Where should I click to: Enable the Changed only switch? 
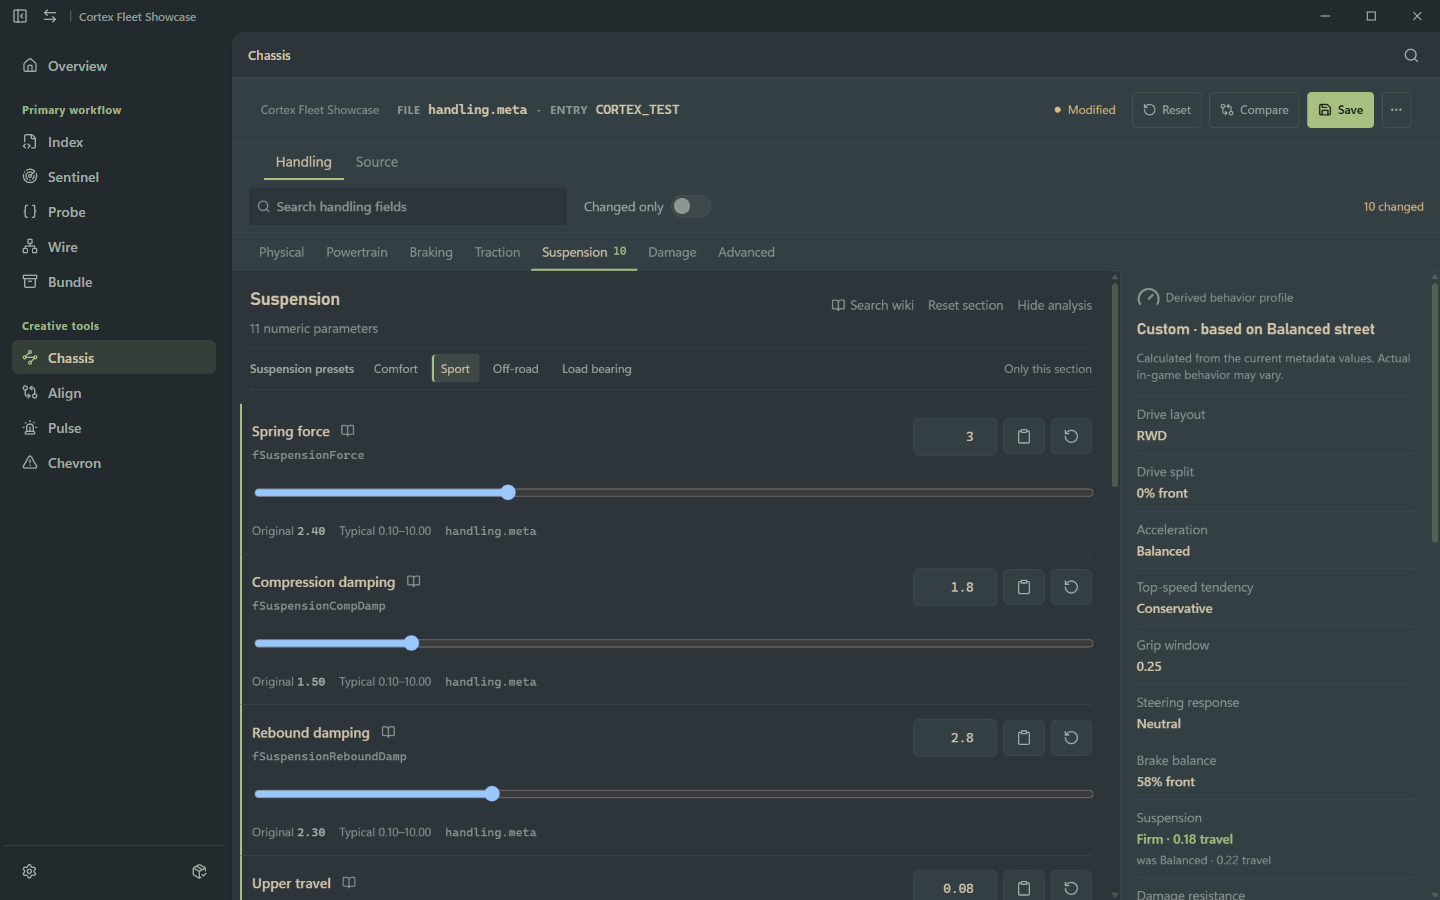coord(691,206)
